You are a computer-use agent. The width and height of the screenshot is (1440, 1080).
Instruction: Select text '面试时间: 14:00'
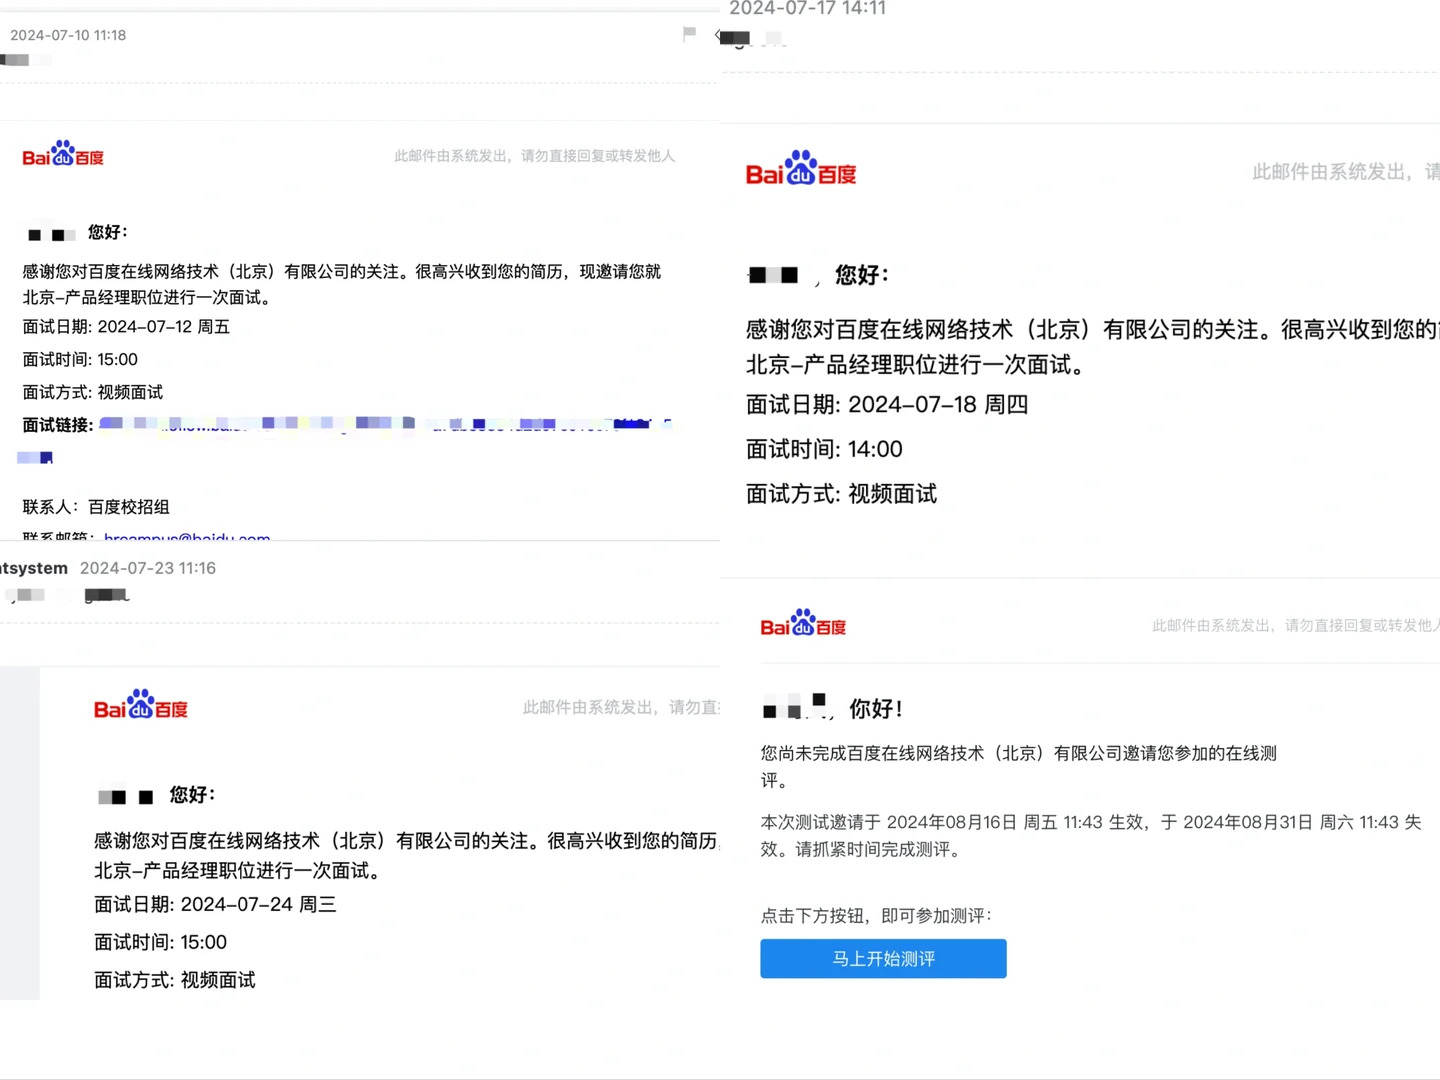pos(824,449)
